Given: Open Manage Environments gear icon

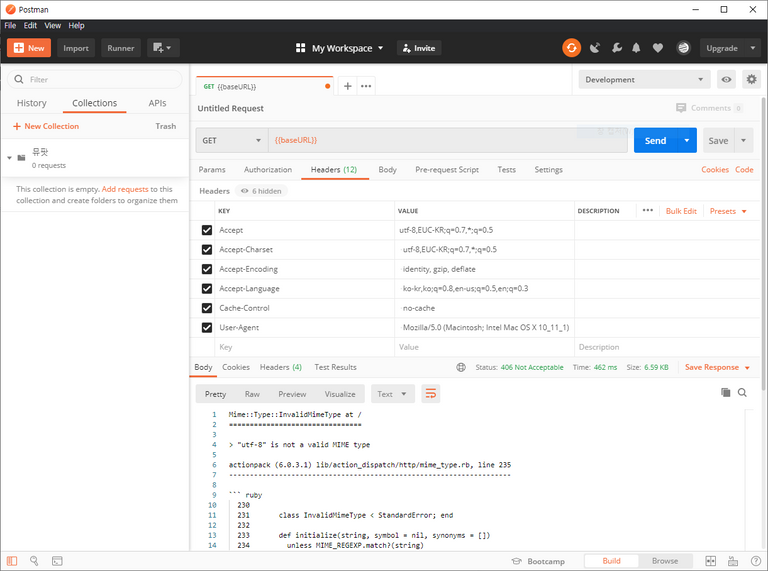Looking at the screenshot, I should pos(751,79).
